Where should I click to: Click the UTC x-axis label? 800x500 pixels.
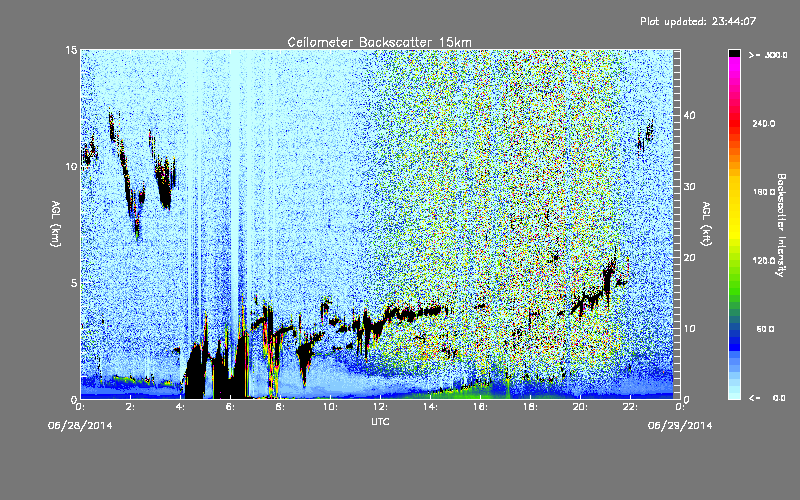click(x=380, y=421)
